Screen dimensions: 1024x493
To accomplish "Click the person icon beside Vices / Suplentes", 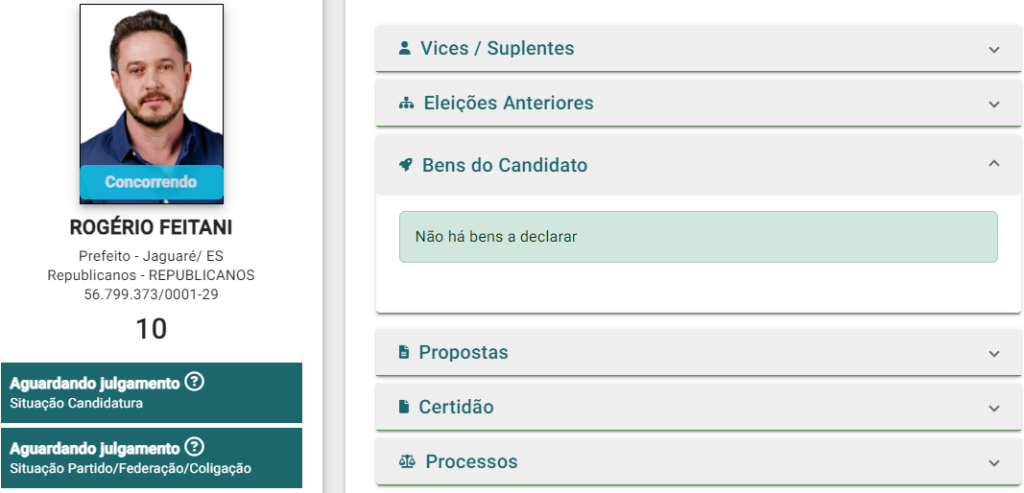I will tap(405, 48).
